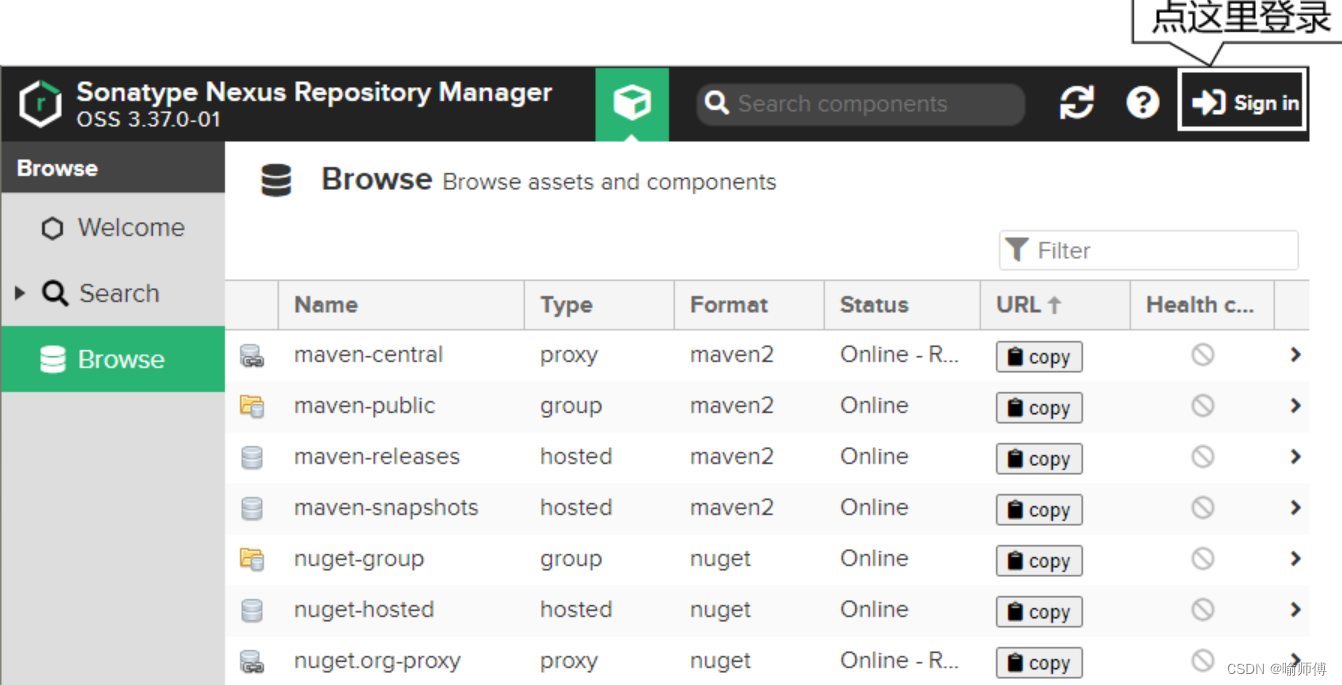Sort by the Type column header

click(x=599, y=305)
